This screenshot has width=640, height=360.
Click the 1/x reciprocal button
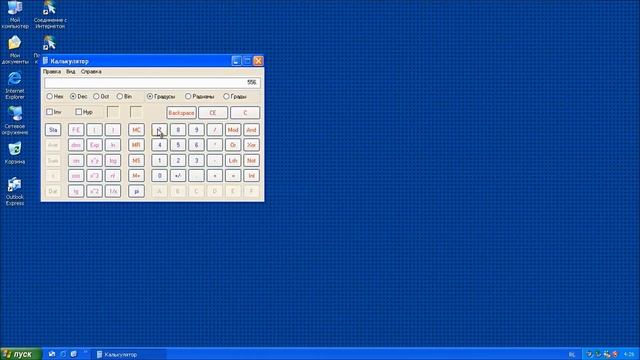click(113, 191)
